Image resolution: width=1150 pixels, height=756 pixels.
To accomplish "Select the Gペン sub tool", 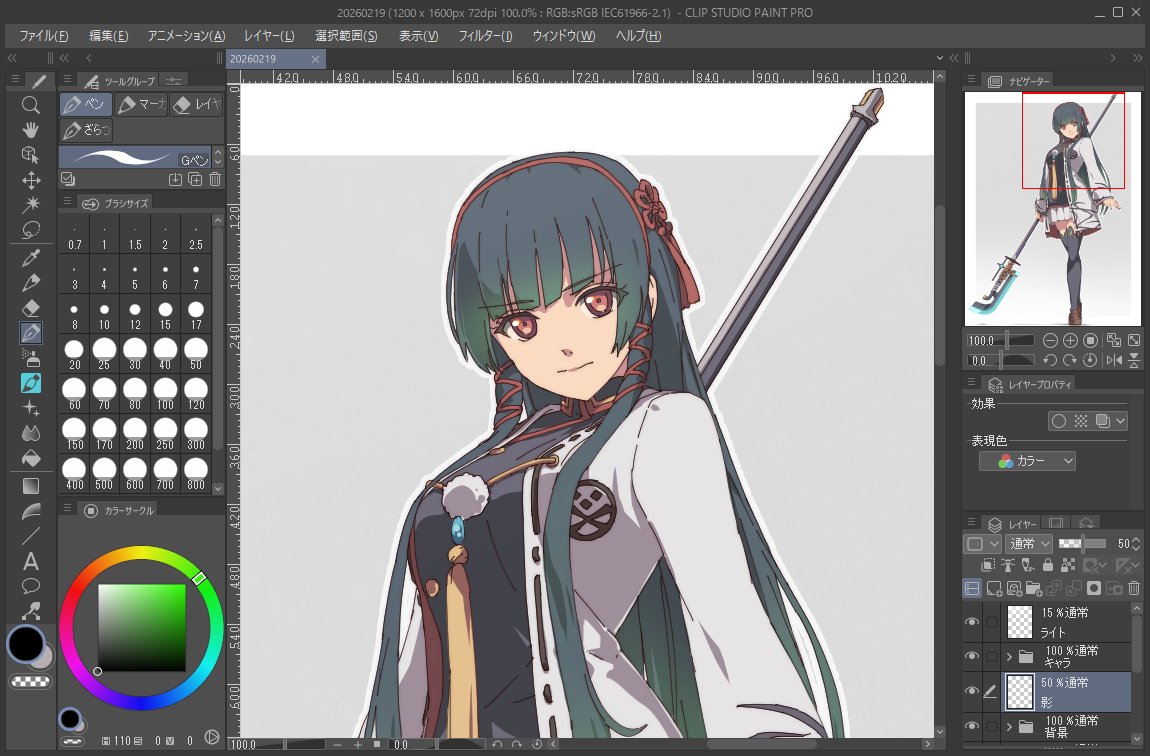I will click(135, 157).
